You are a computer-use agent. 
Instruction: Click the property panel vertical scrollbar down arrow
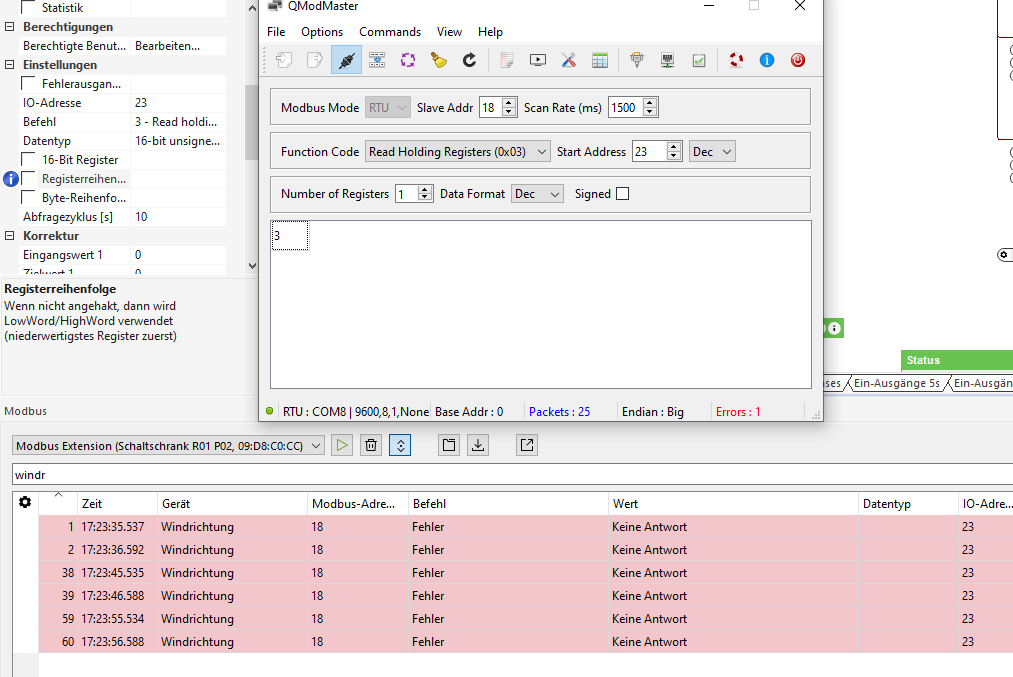(252, 266)
